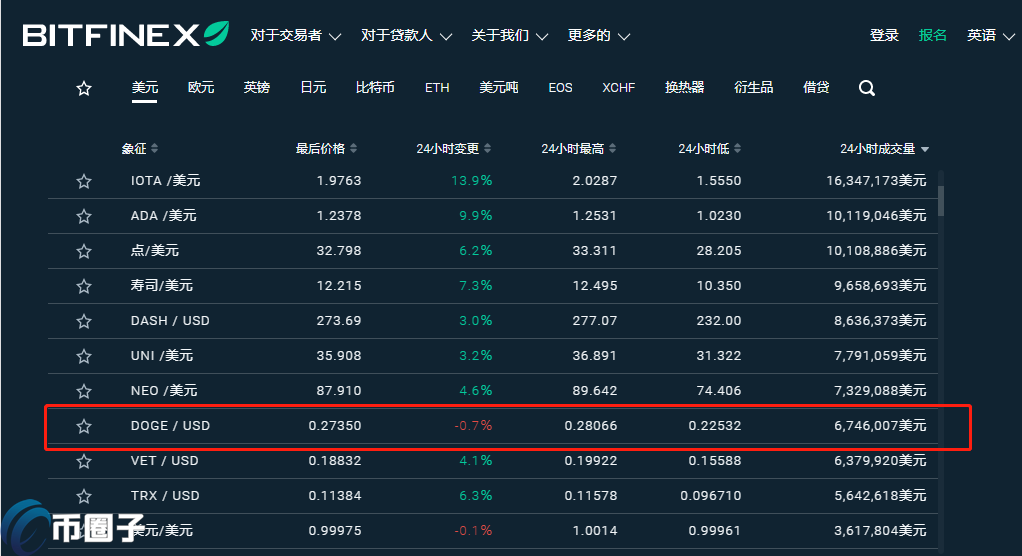Favorite the IOTA row star

point(84,181)
